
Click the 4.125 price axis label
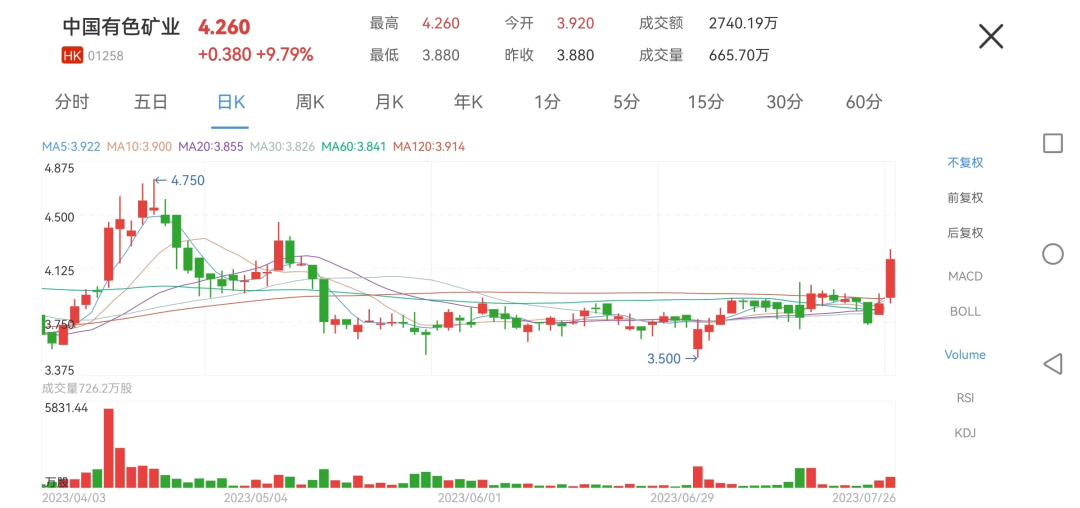point(59,270)
